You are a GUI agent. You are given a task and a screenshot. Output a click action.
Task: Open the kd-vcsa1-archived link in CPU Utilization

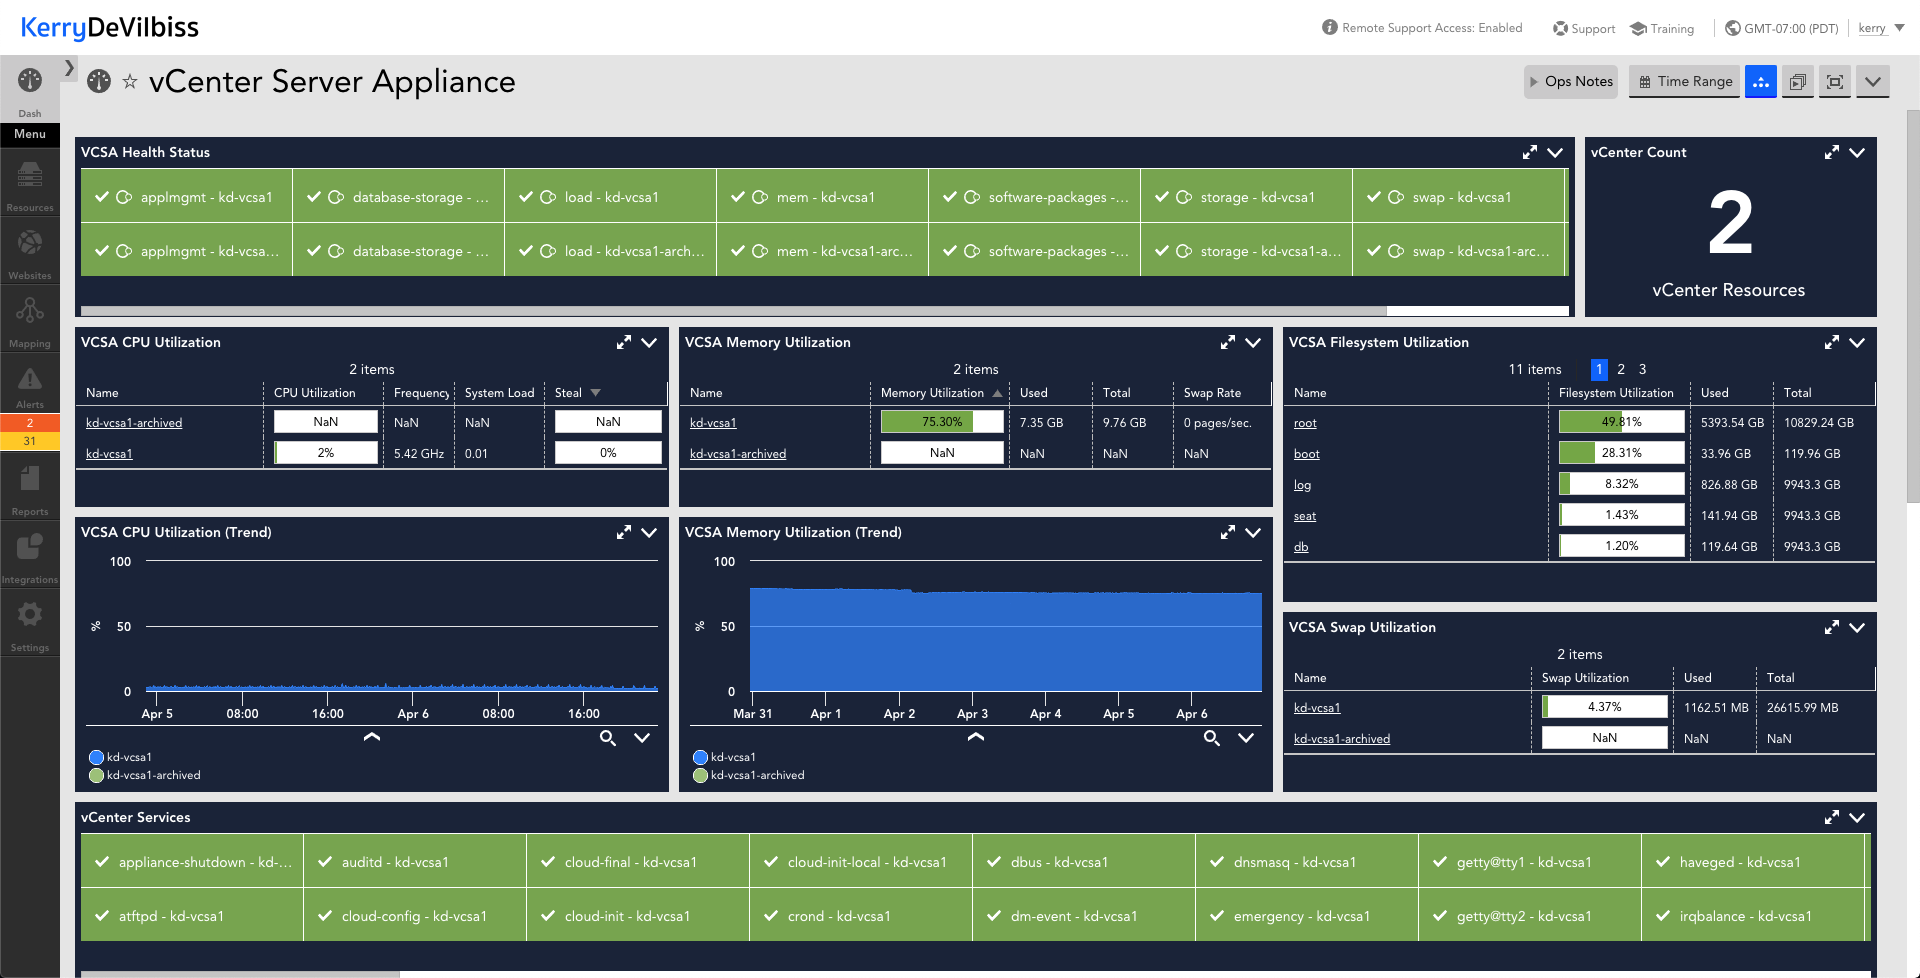(x=134, y=423)
